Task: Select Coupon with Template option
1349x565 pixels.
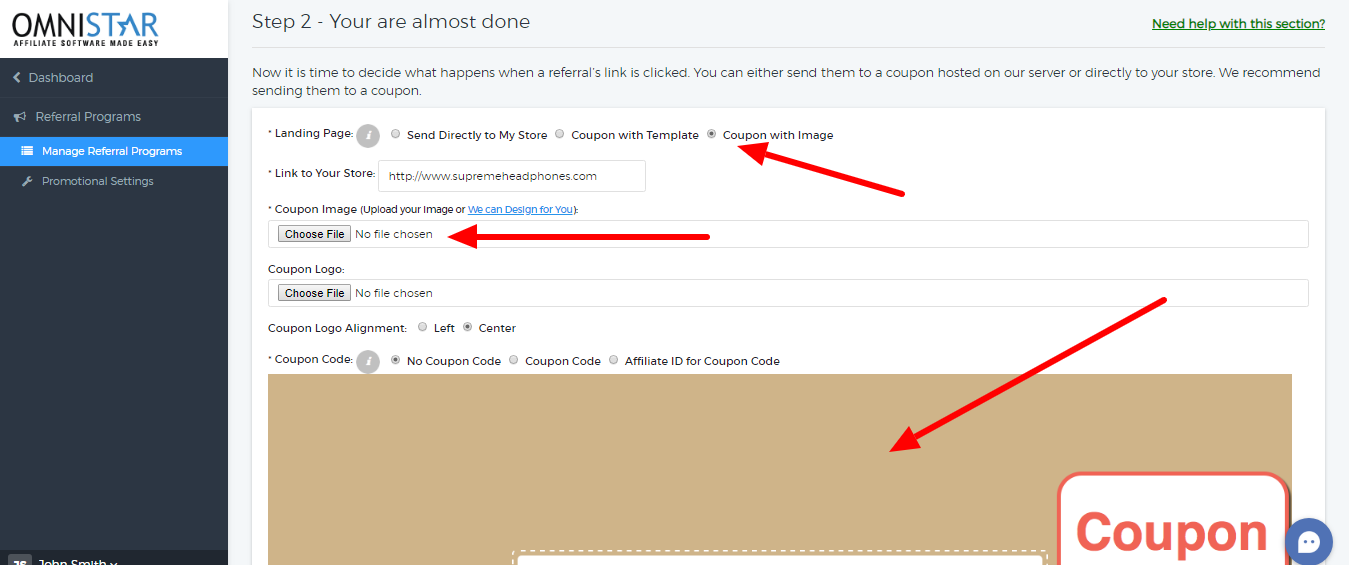Action: pos(560,134)
